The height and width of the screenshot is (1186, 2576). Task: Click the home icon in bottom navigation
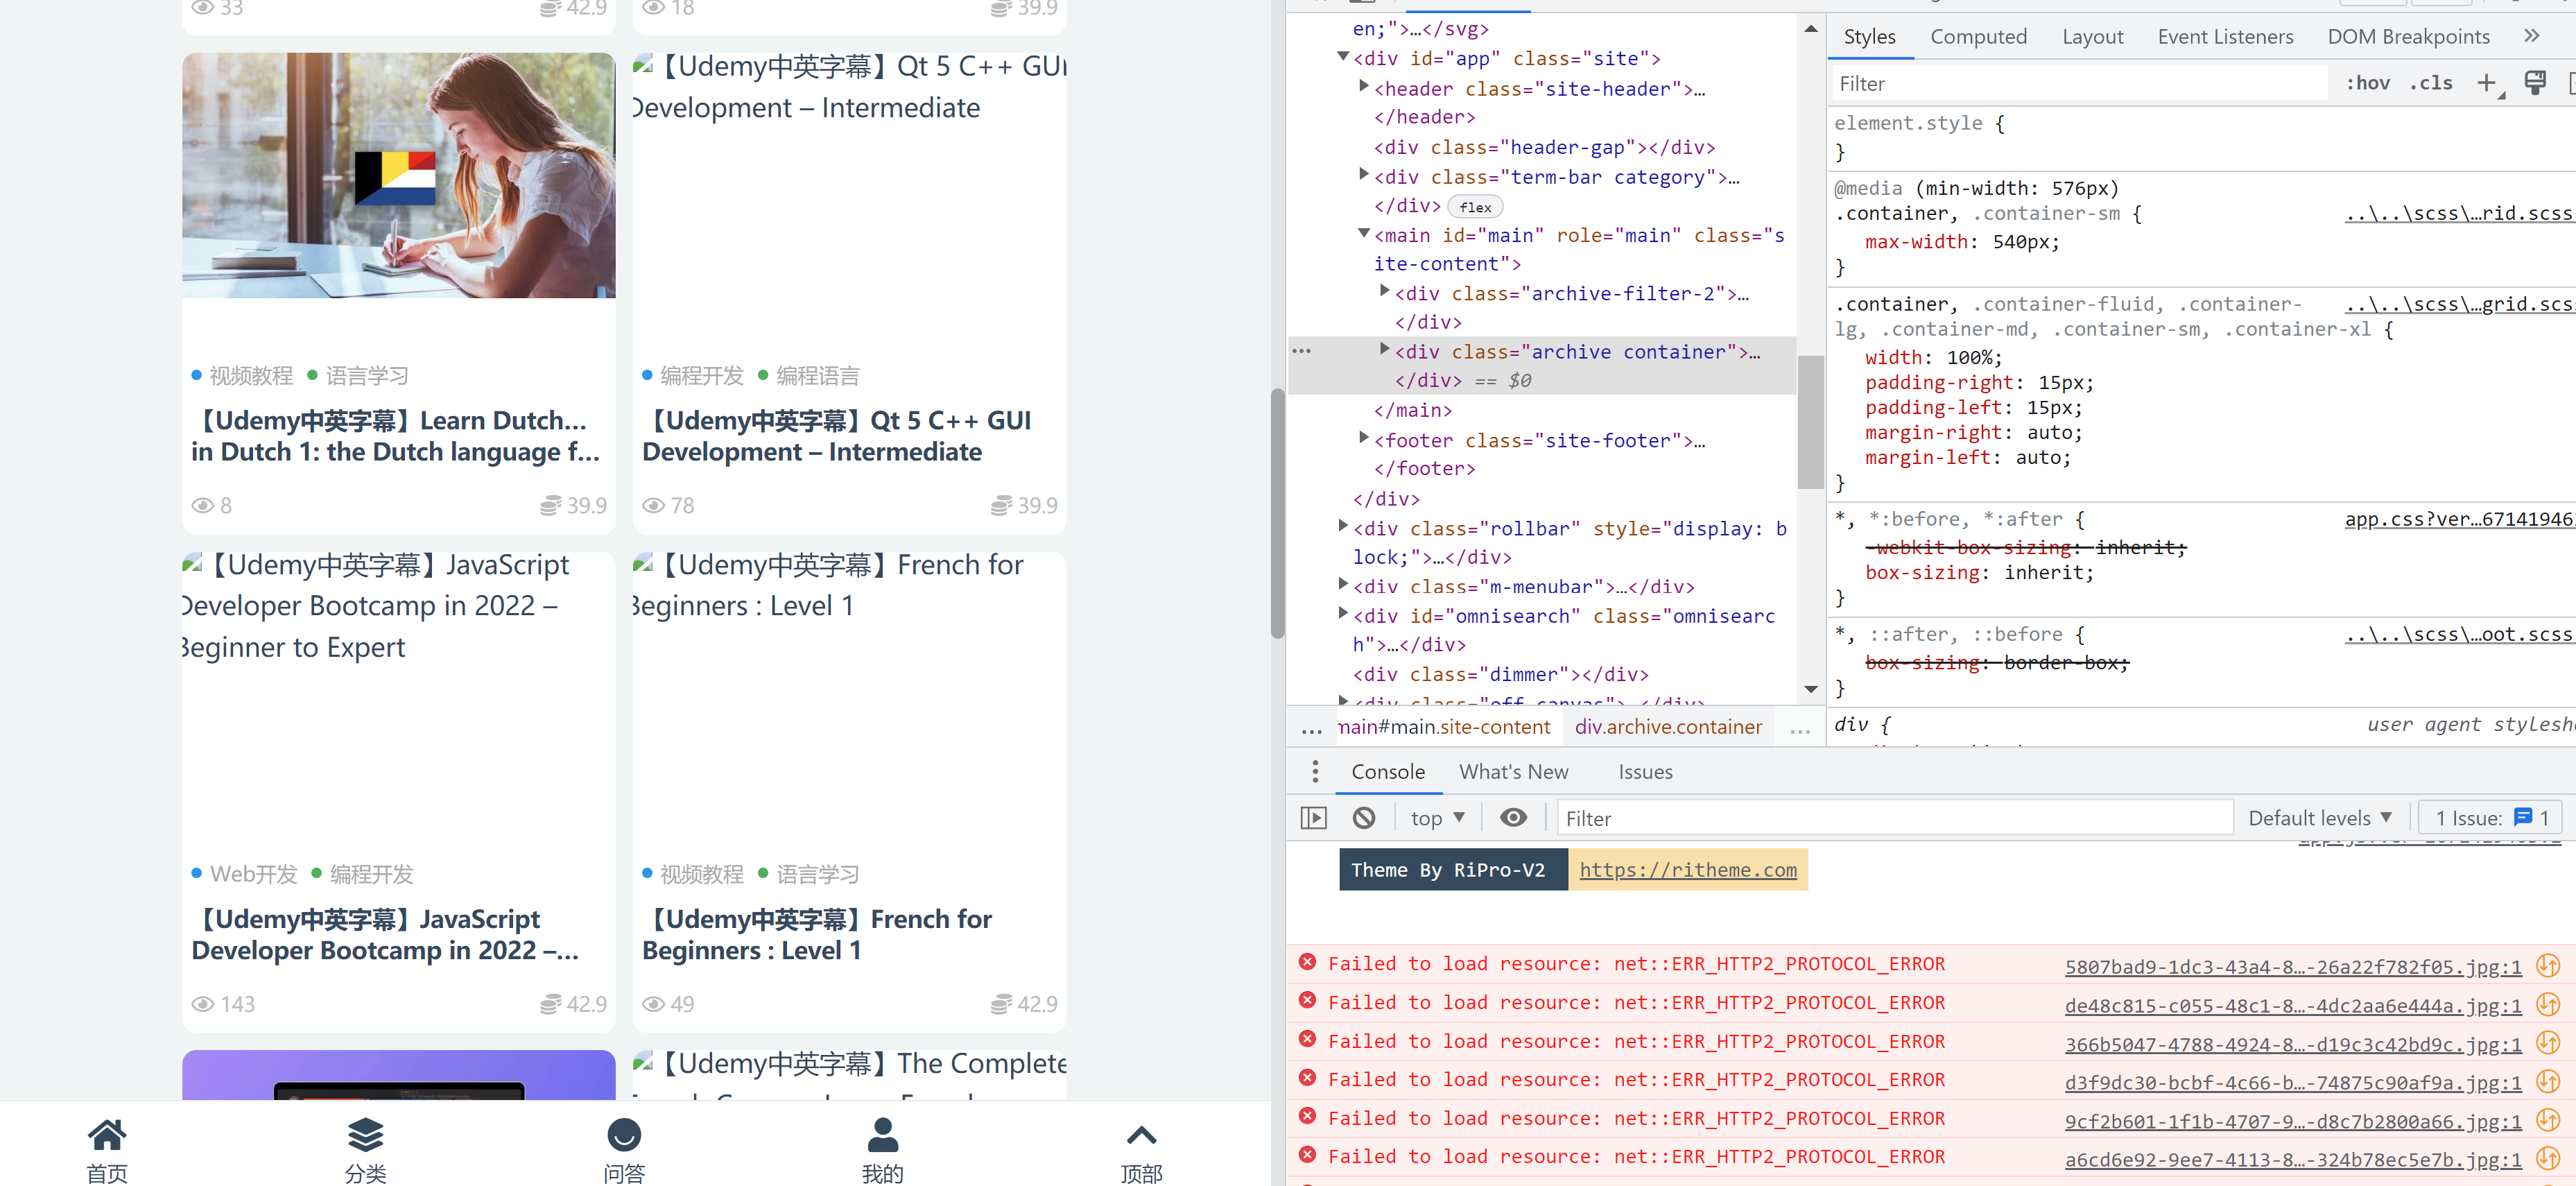point(107,1135)
